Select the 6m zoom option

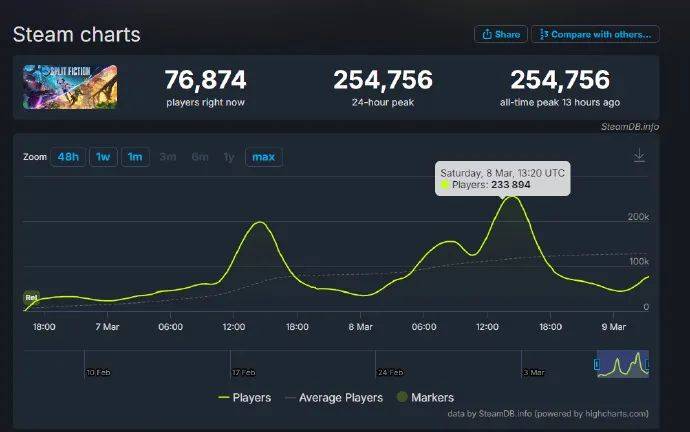click(200, 157)
